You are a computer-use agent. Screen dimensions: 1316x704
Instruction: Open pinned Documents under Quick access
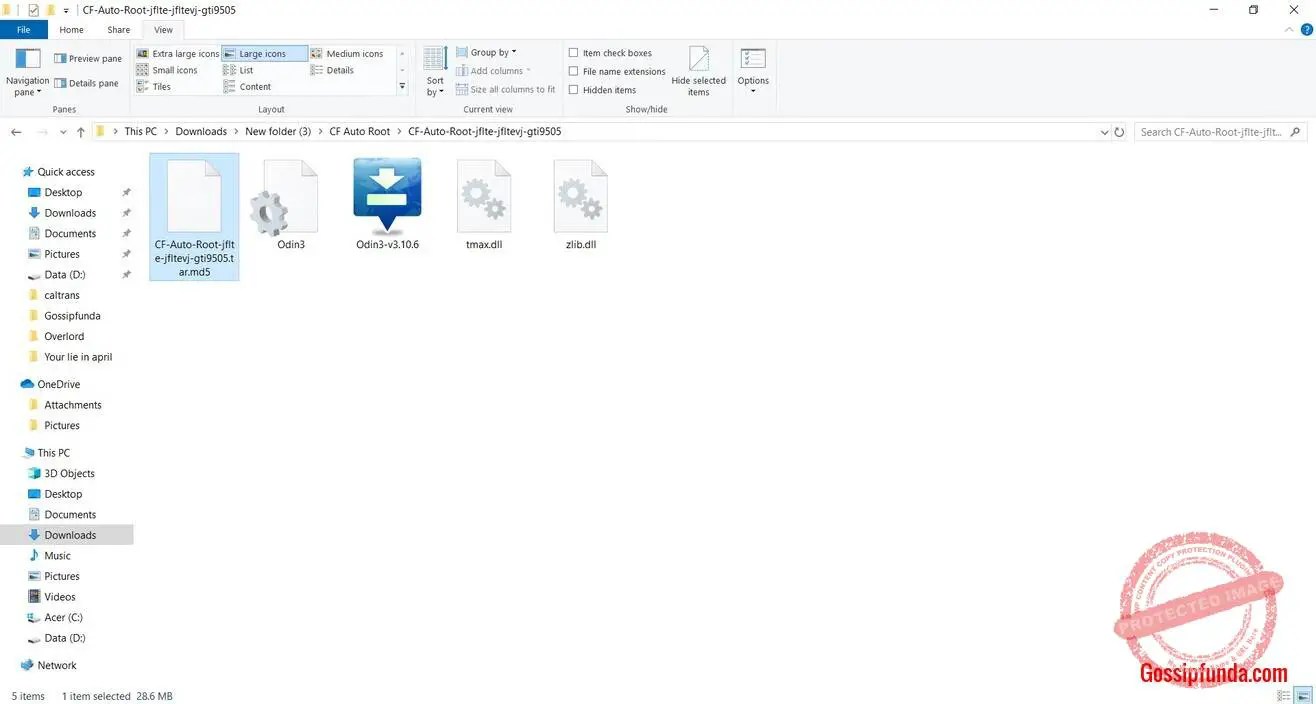[70, 233]
